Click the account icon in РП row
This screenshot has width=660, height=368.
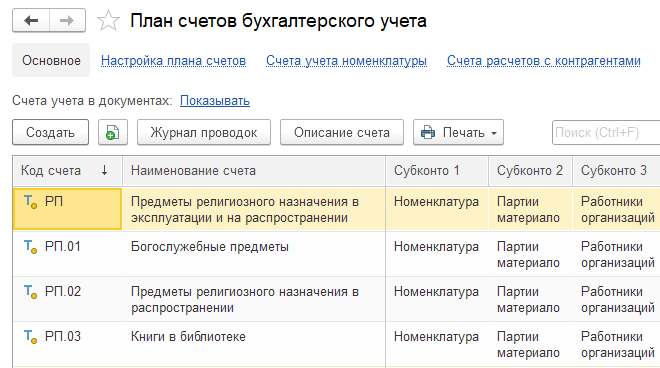[30, 202]
